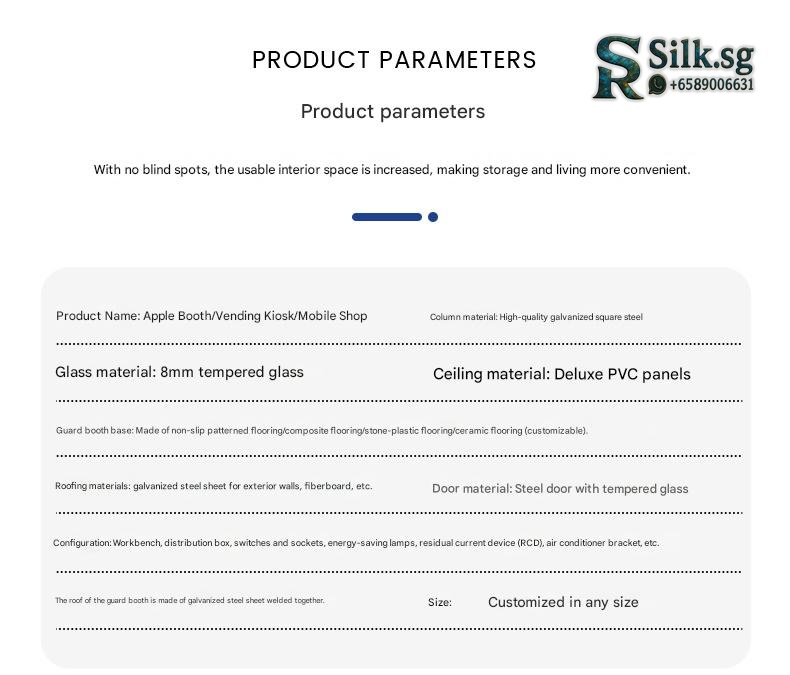This screenshot has width=790, height=675.
Task: Click the Guard booth base description
Action: tap(321, 431)
